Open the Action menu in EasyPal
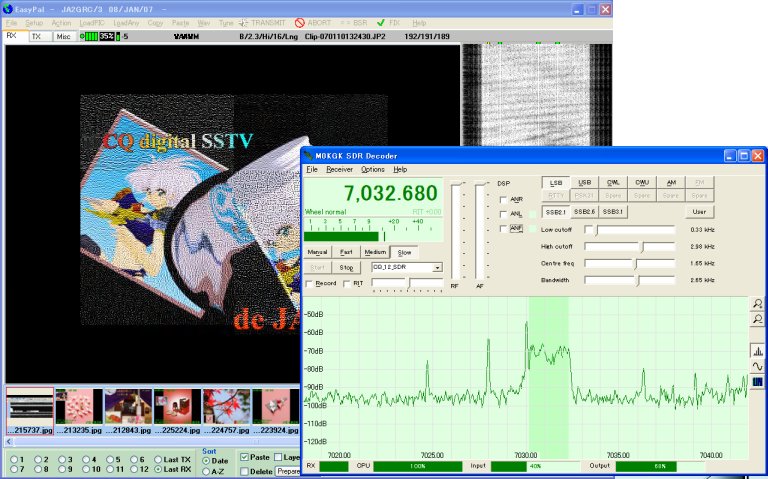 click(61, 23)
